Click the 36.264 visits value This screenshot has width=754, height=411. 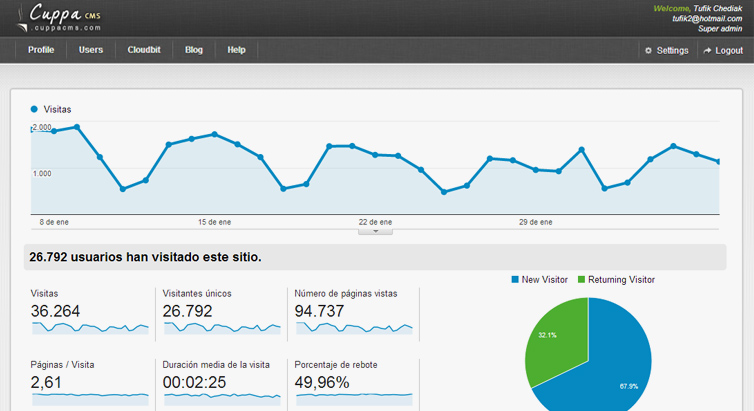pyautogui.click(x=55, y=311)
